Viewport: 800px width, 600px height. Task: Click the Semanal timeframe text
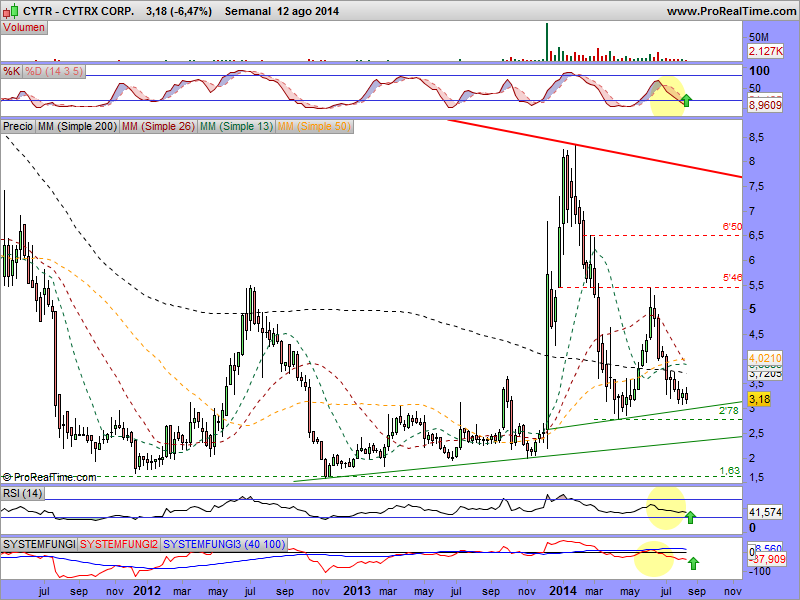[247, 11]
